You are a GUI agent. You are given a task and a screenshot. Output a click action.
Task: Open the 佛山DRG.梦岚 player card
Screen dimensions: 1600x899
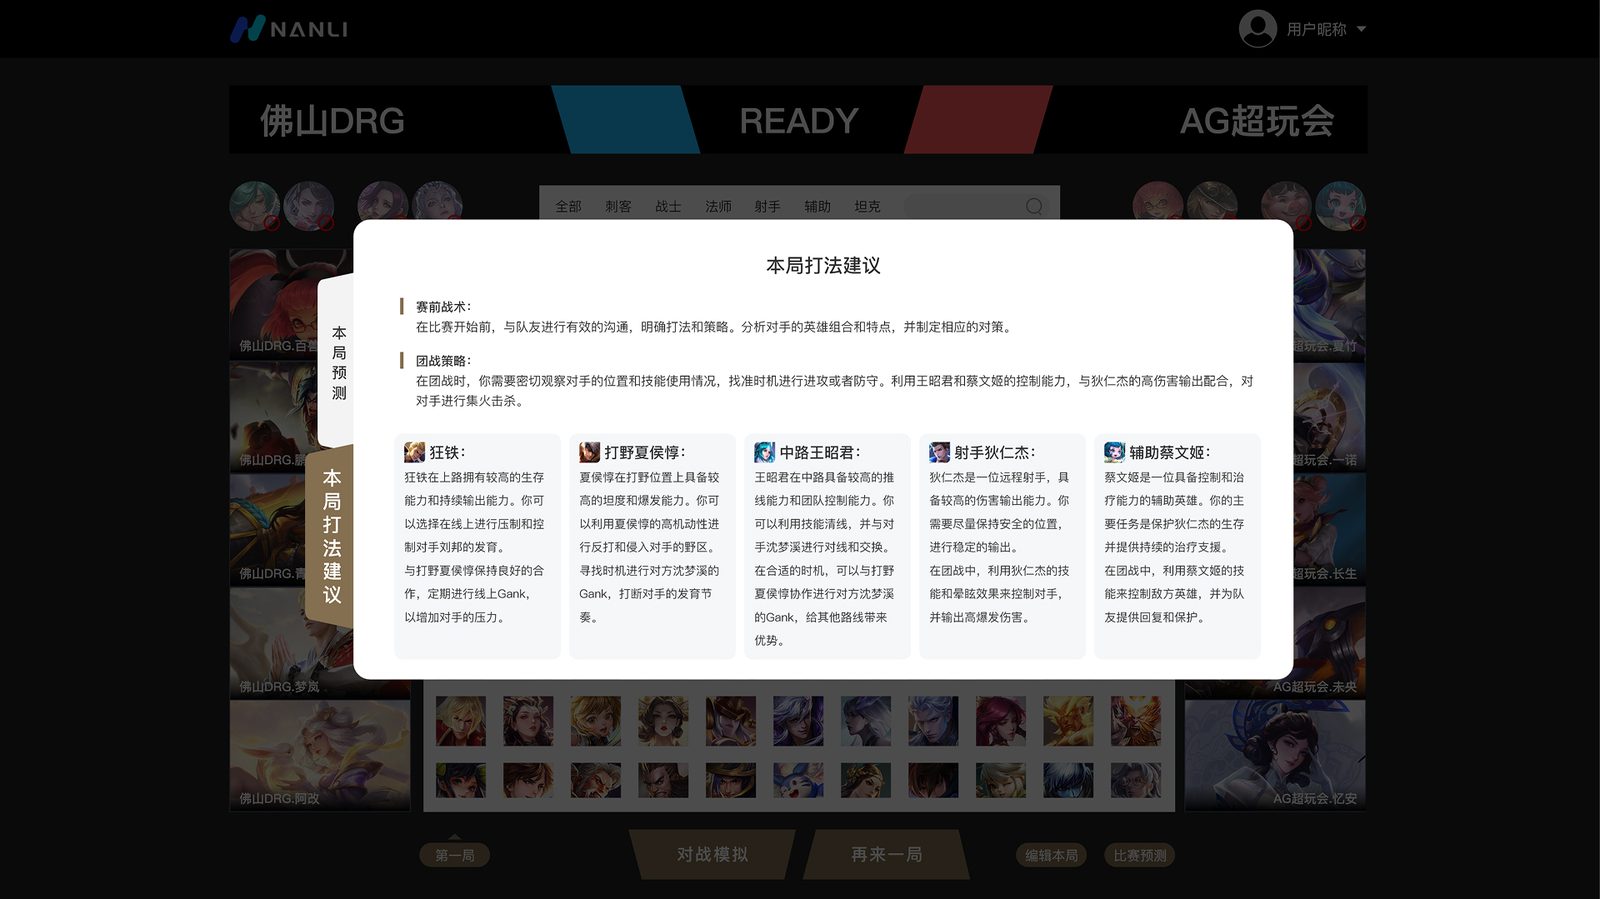(x=291, y=642)
